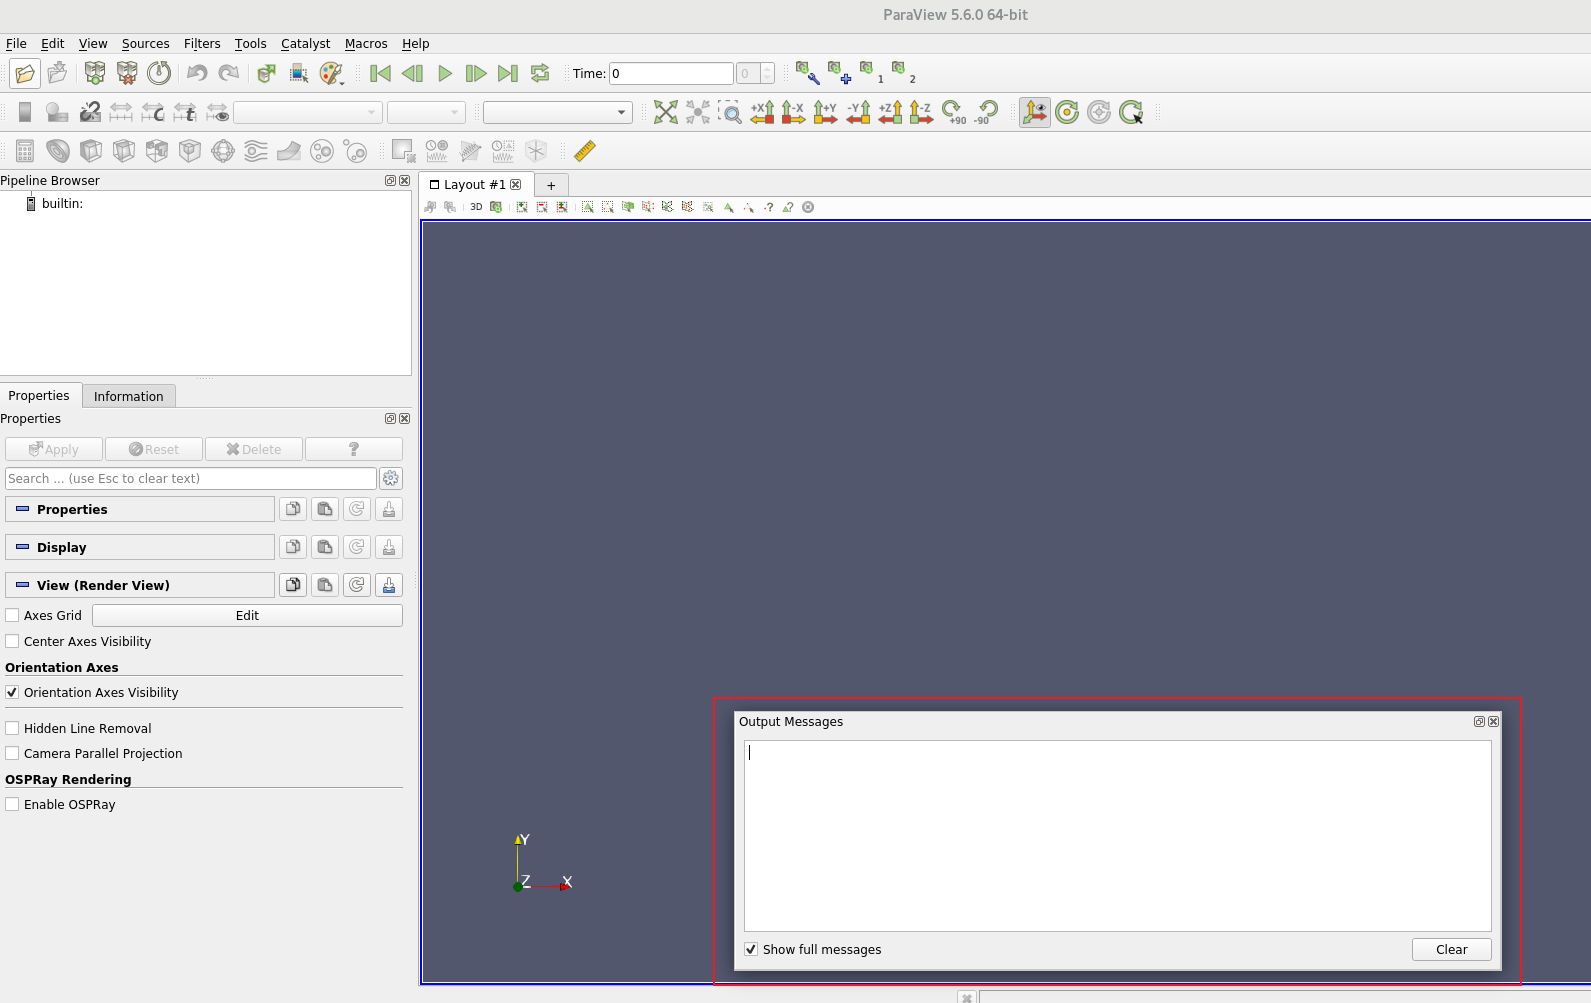
Task: Toggle the advanced properties gear button
Action: 391,478
